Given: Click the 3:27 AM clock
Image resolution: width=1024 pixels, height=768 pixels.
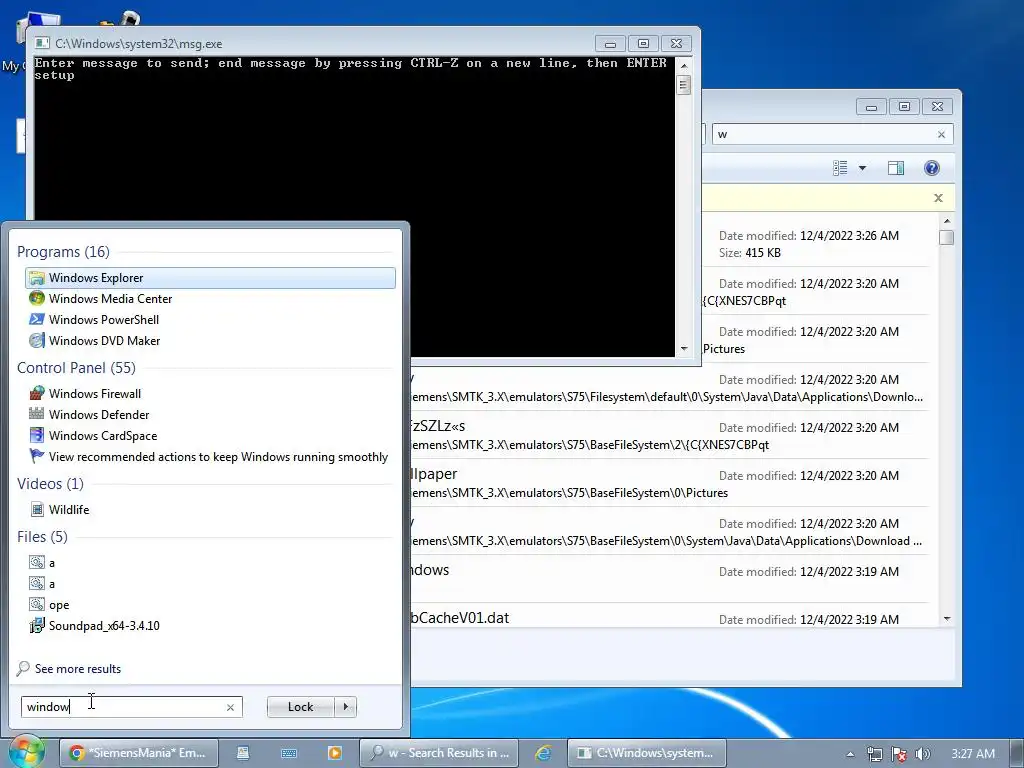Looking at the screenshot, I should pyautogui.click(x=973, y=754).
